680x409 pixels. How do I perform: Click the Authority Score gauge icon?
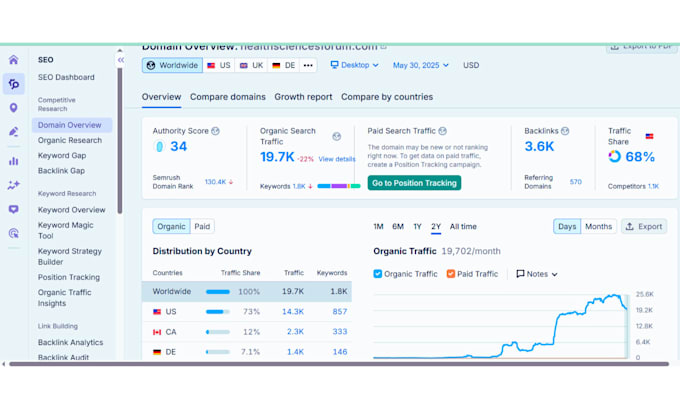coord(159,147)
